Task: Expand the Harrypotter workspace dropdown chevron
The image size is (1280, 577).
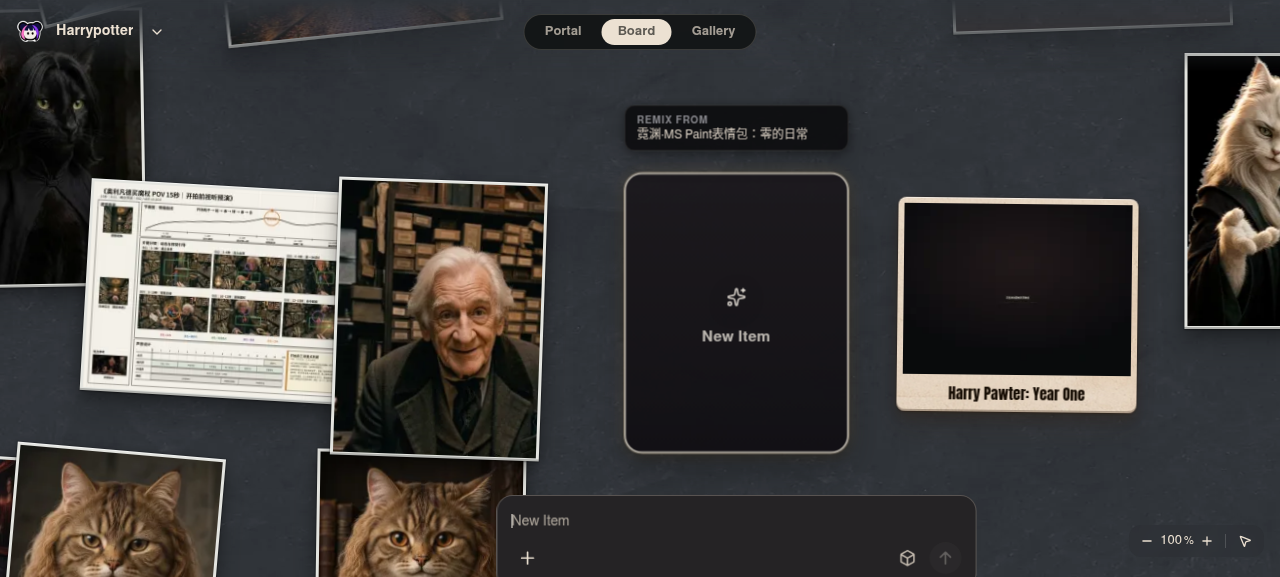Action: [157, 32]
